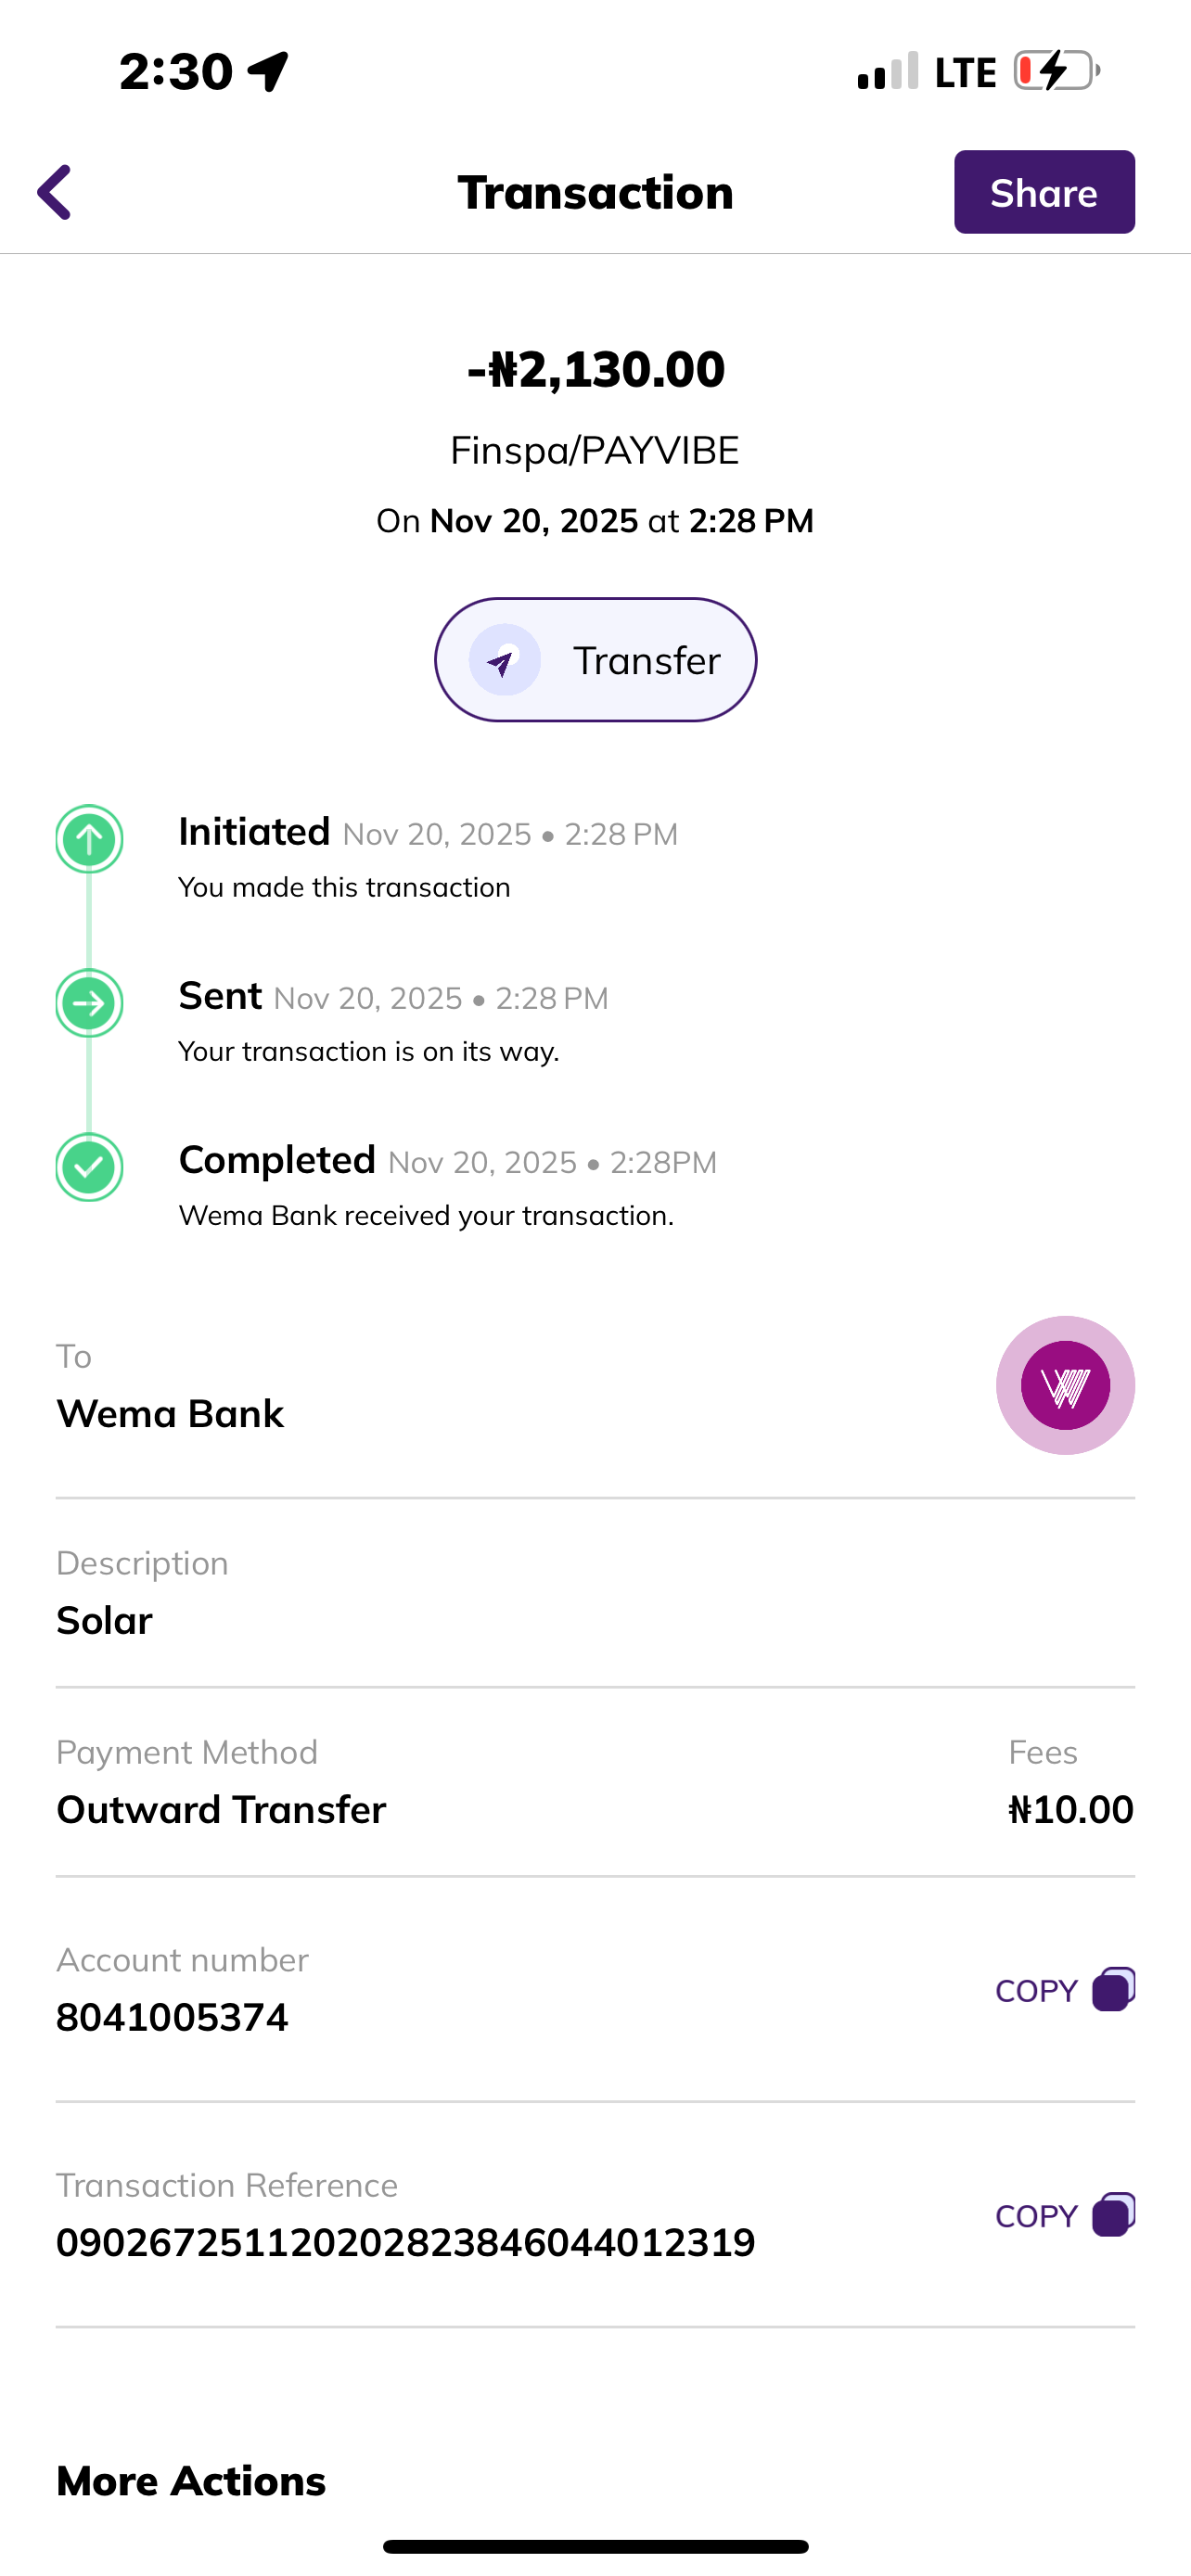The image size is (1191, 2576).
Task: Tap the back arrow chevron
Action: (55, 192)
